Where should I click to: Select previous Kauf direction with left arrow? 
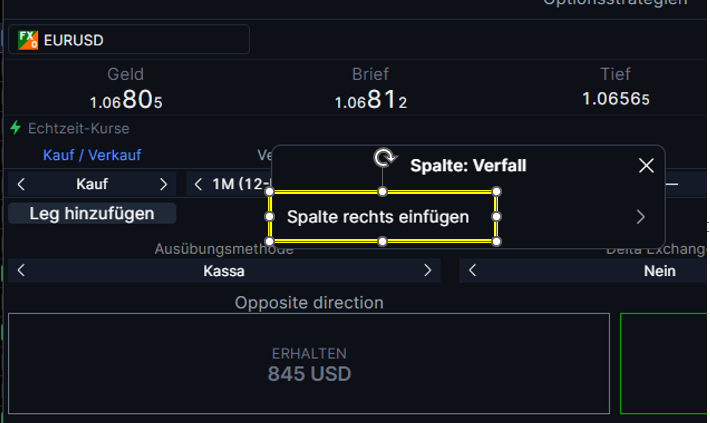(21, 184)
